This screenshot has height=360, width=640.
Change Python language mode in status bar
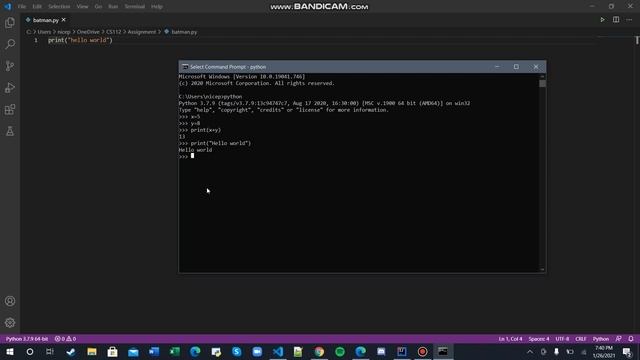point(601,339)
